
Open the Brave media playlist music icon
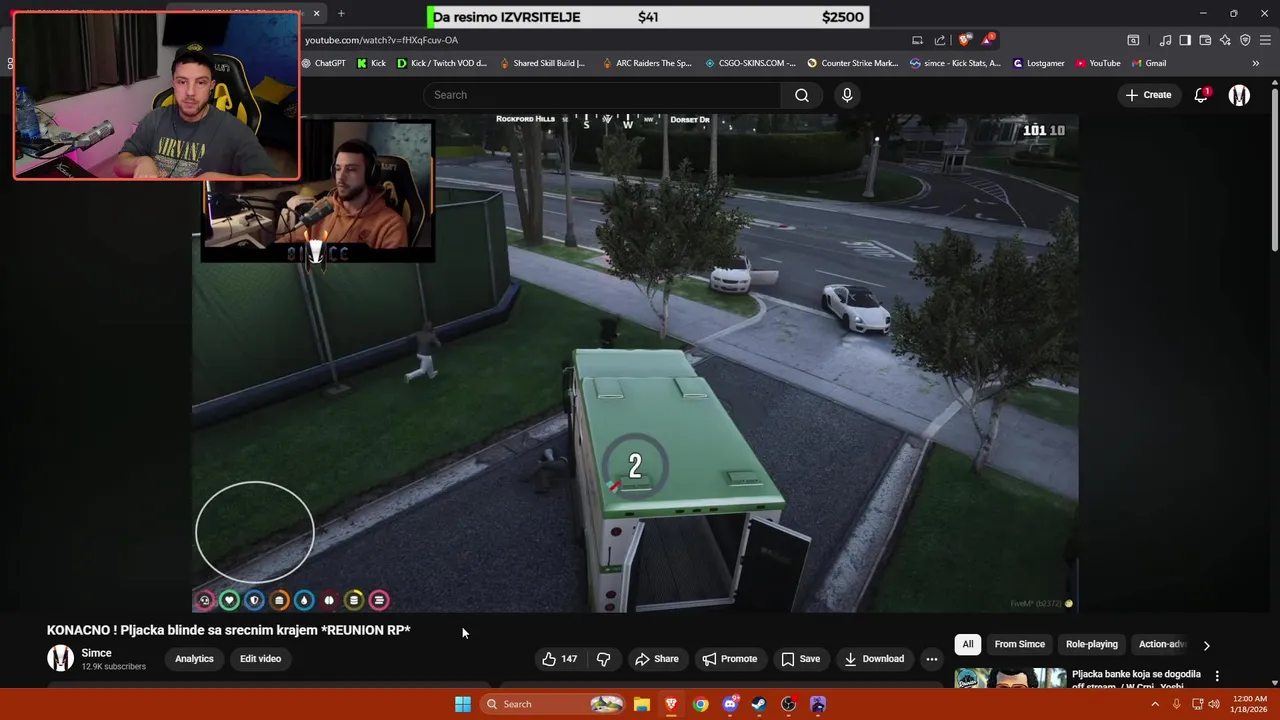(x=1165, y=40)
